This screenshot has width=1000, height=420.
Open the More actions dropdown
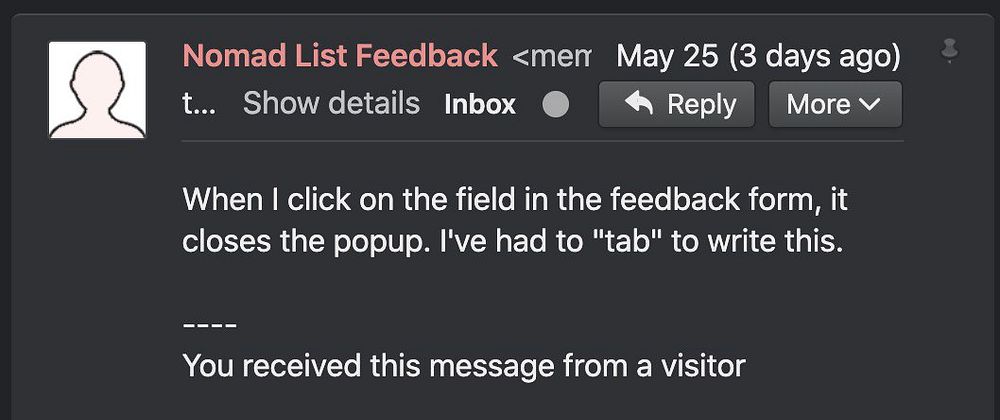[x=834, y=104]
